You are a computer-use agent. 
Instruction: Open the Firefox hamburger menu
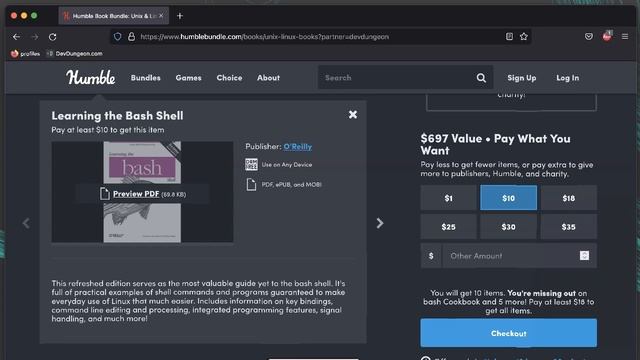625,37
